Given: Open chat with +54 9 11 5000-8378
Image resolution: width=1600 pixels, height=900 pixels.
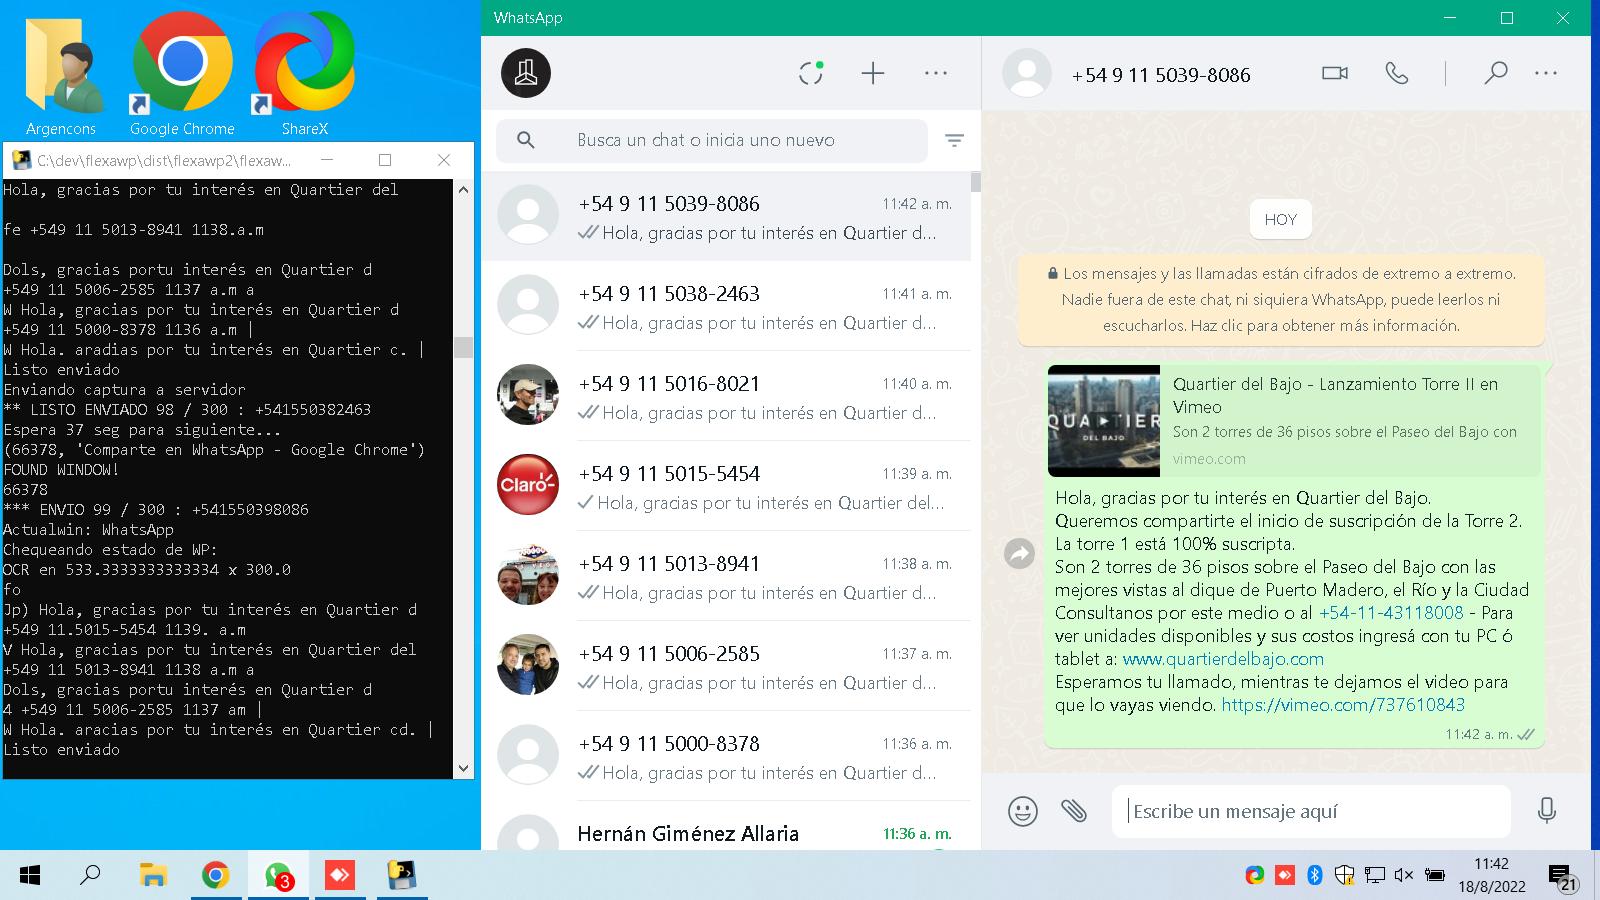Looking at the screenshot, I should coord(726,756).
